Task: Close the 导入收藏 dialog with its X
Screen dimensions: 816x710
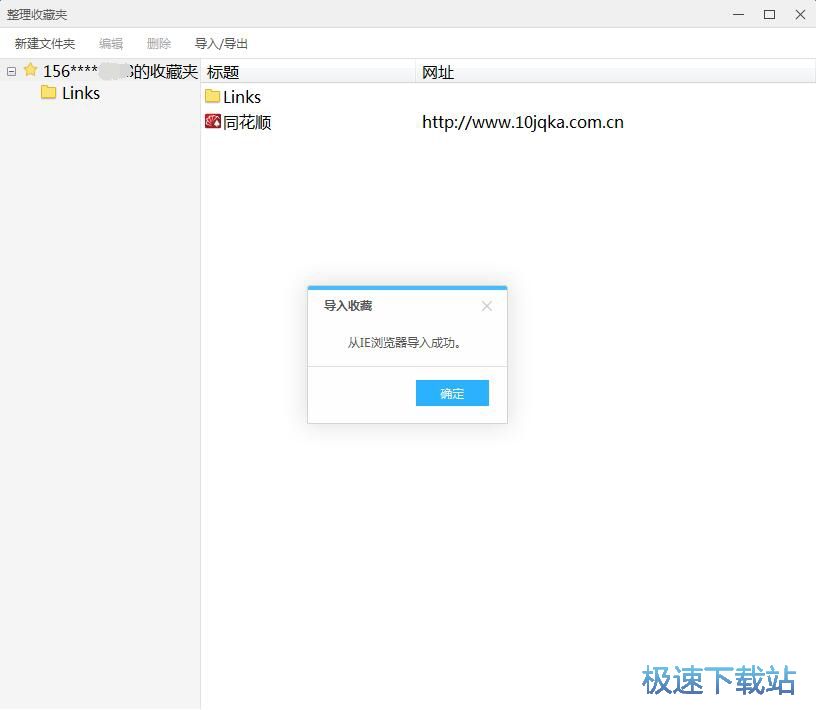Action: 487,306
